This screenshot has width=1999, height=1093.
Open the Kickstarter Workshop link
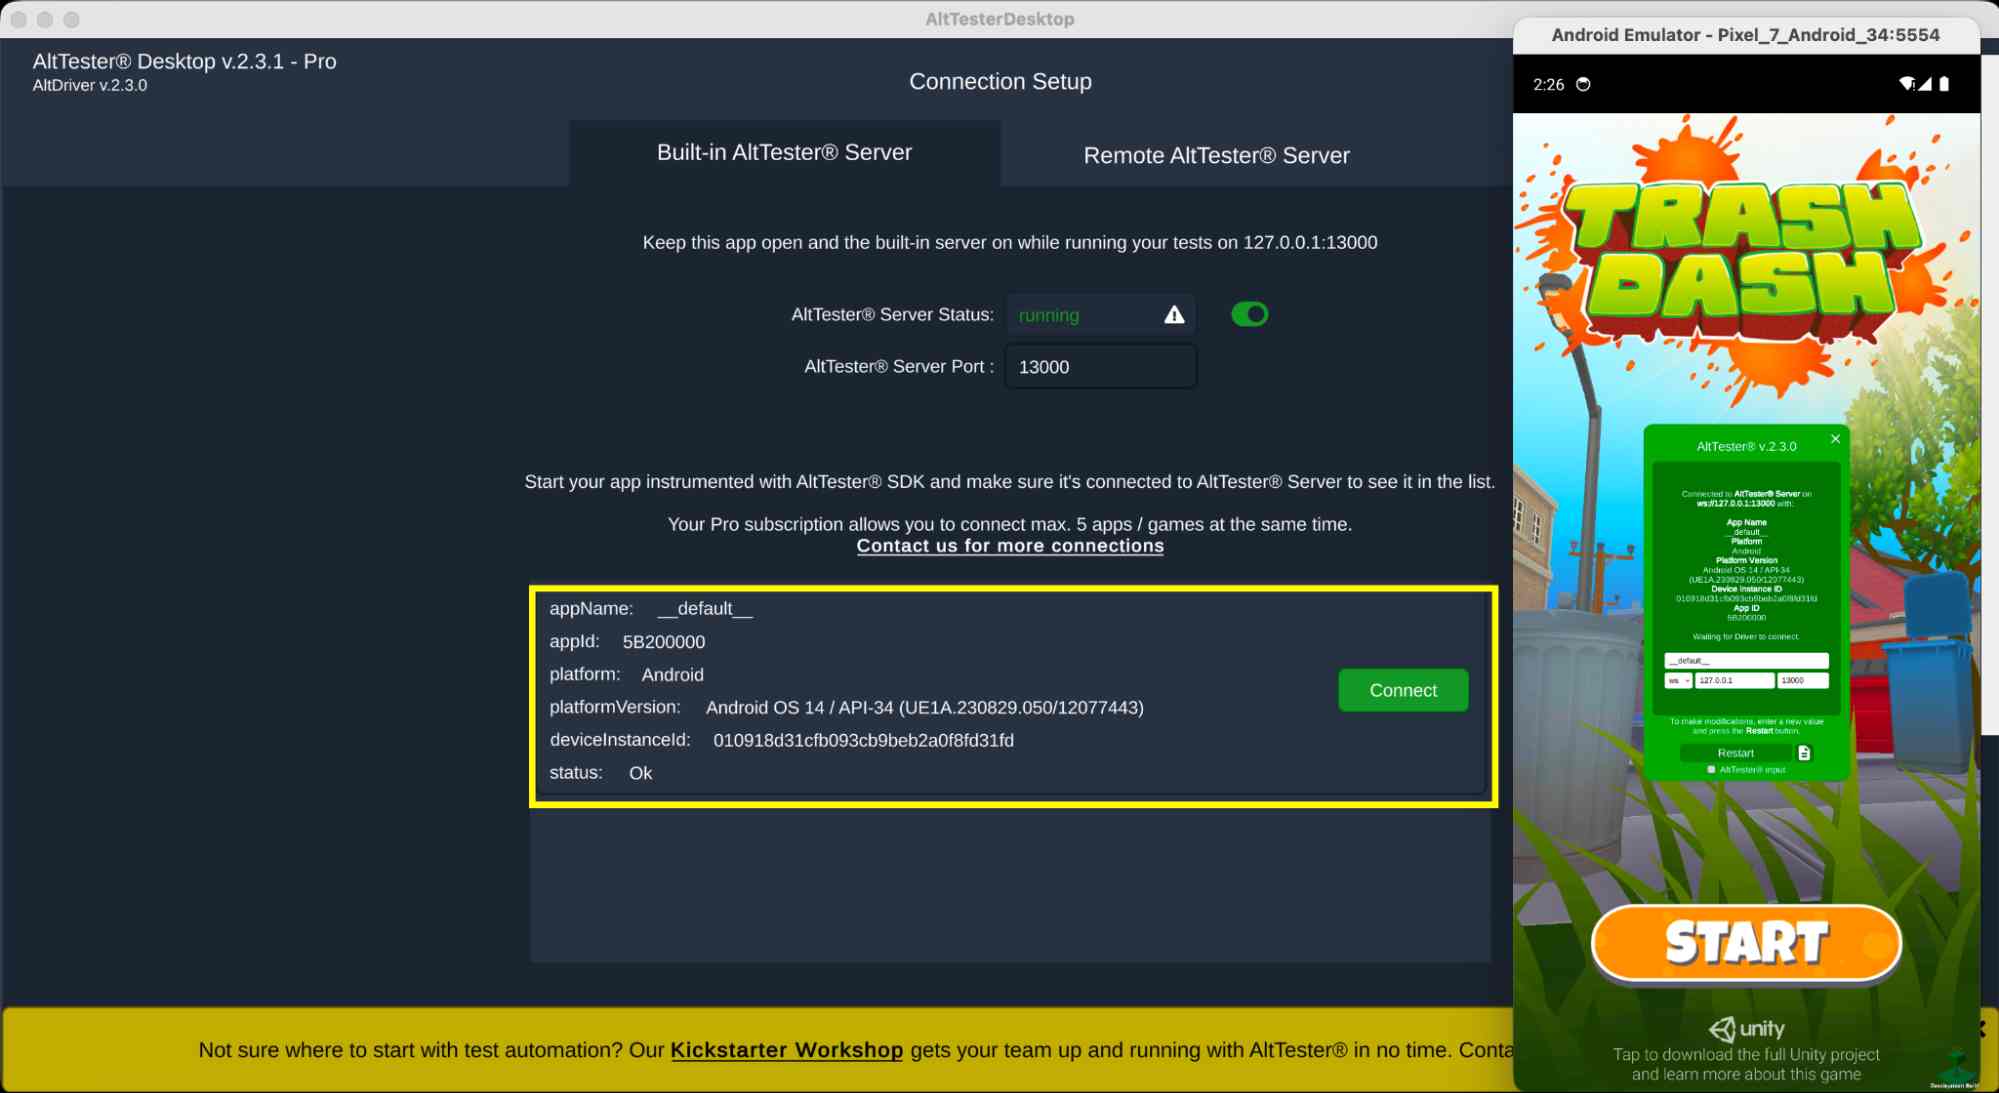786,1050
